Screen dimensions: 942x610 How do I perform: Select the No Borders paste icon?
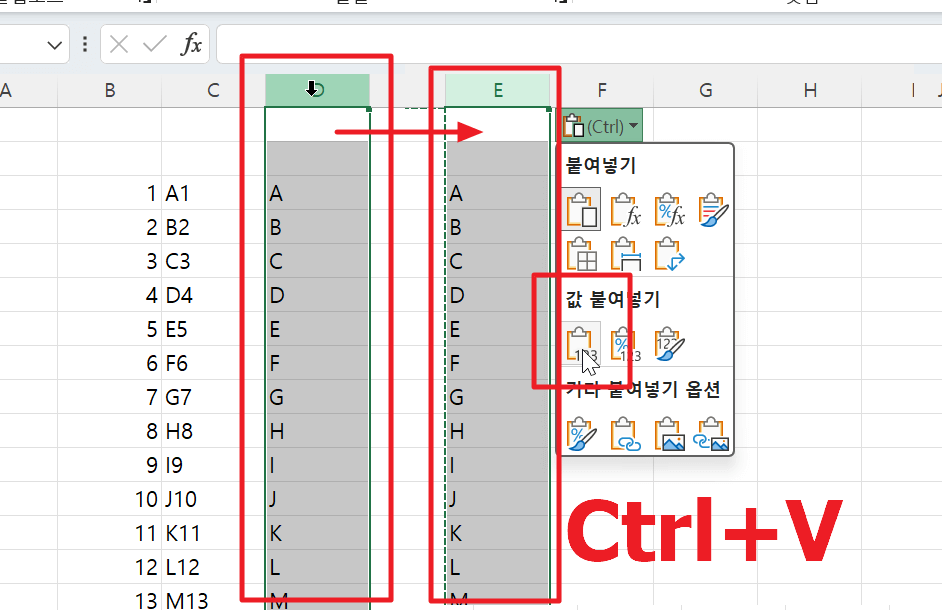pyautogui.click(x=582, y=254)
